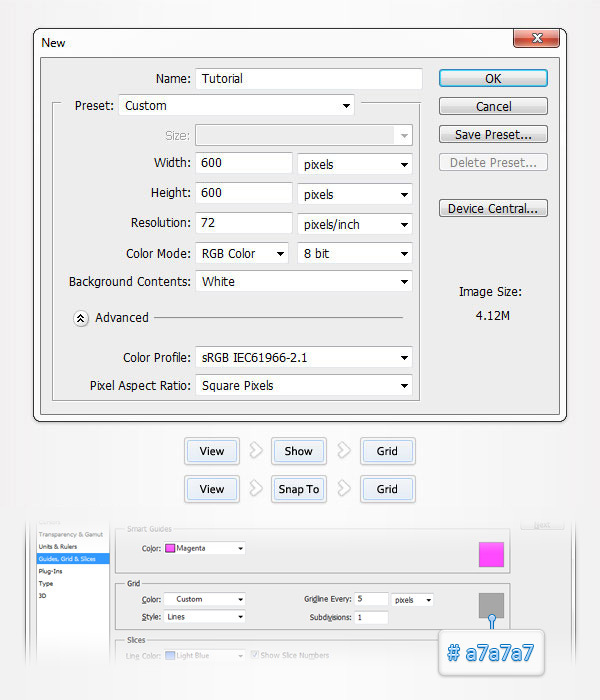Click the Resolution input field
The width and height of the screenshot is (600, 700).
pyautogui.click(x=243, y=223)
